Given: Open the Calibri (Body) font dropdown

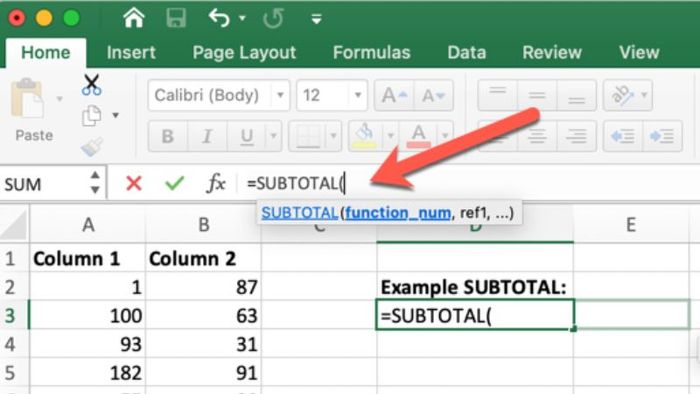Looking at the screenshot, I should (280, 95).
